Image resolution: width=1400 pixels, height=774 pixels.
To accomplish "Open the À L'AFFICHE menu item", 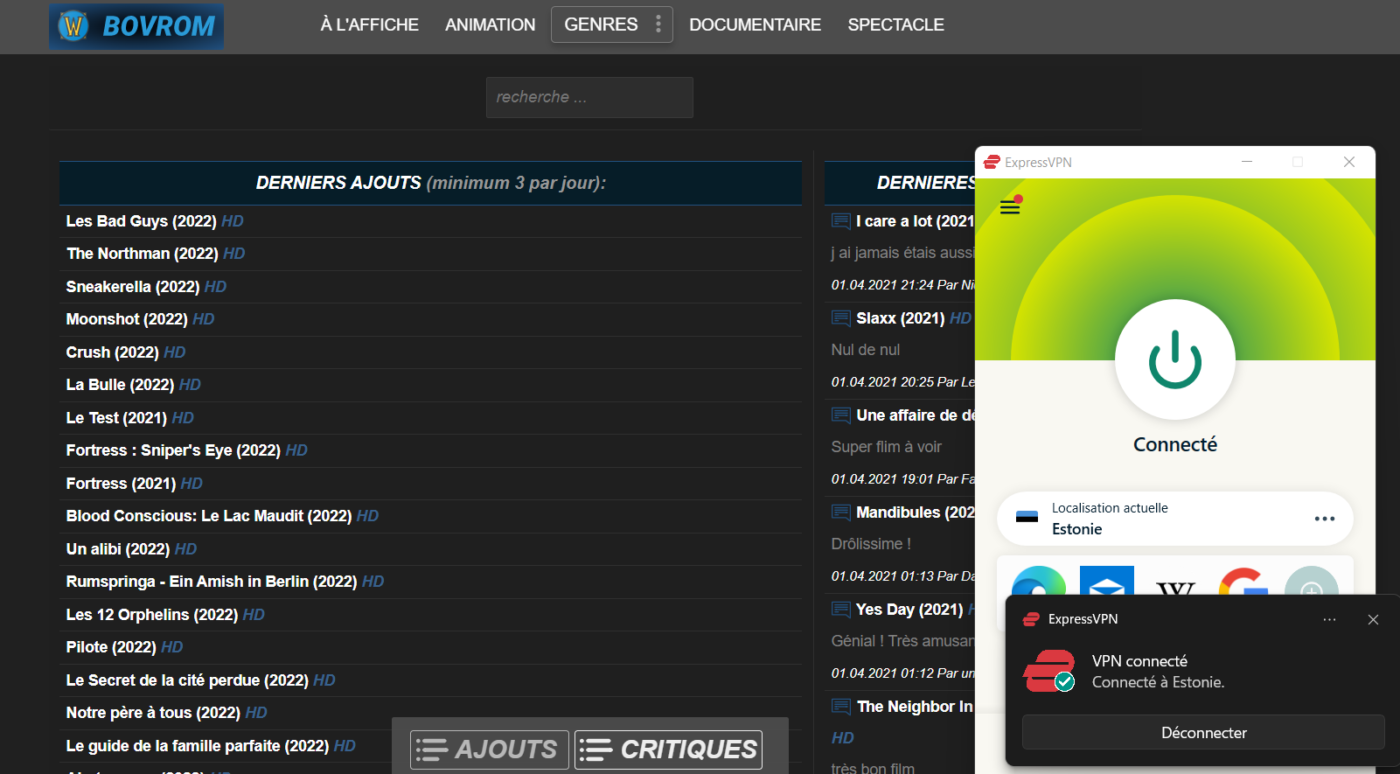I will (x=370, y=25).
